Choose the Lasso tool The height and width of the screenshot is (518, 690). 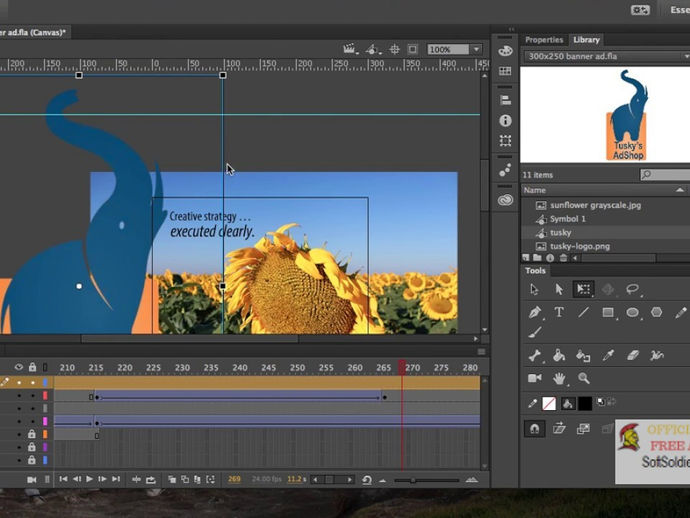pos(633,289)
